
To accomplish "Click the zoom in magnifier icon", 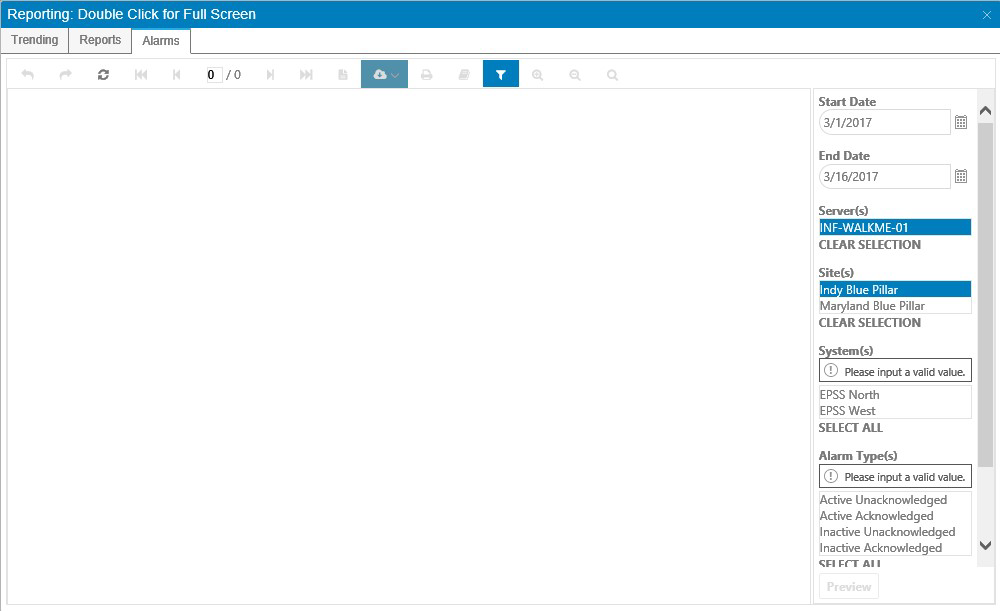I will point(538,75).
